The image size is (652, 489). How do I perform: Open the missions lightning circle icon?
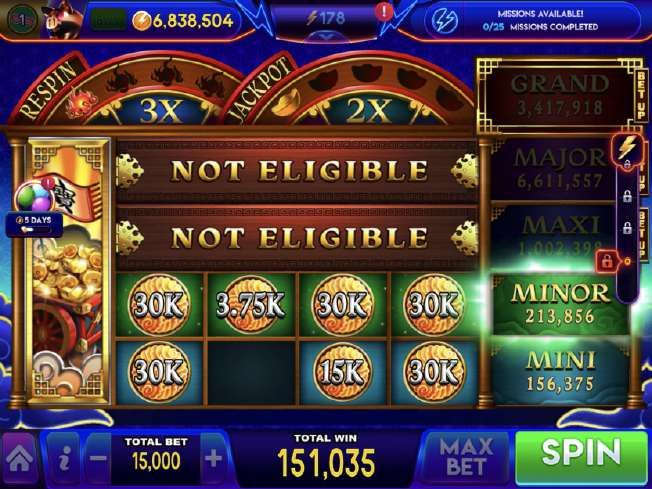coord(445,20)
